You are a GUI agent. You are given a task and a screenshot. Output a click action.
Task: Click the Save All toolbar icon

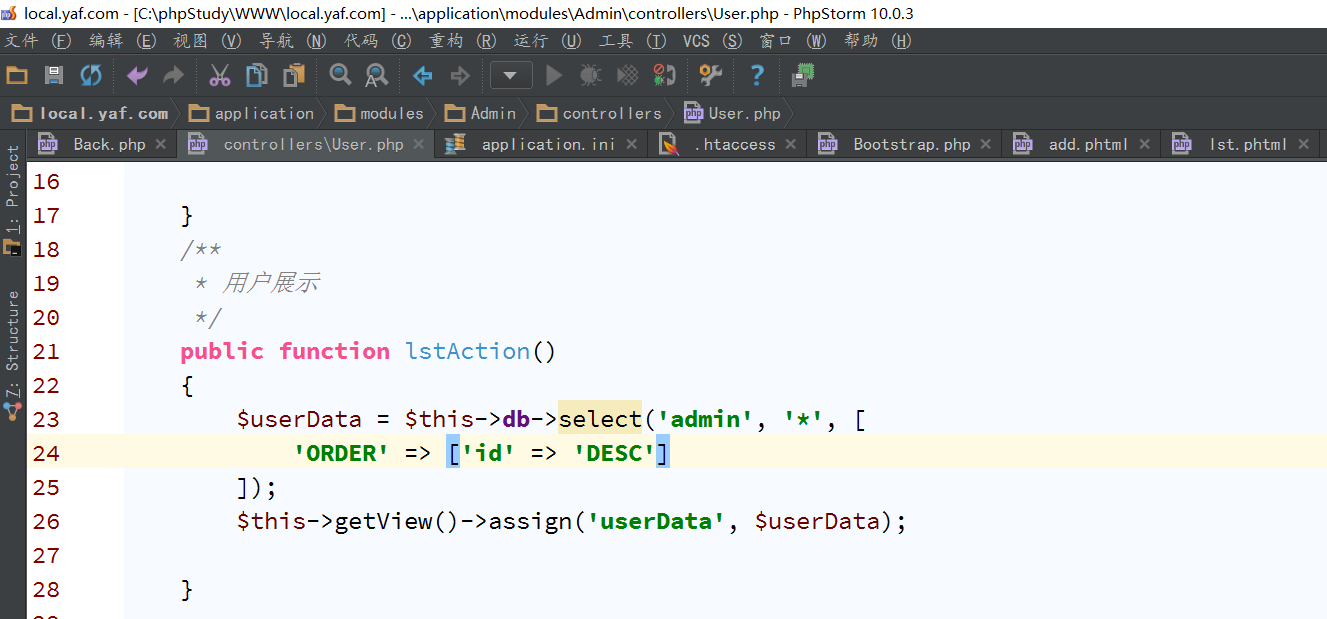53,76
